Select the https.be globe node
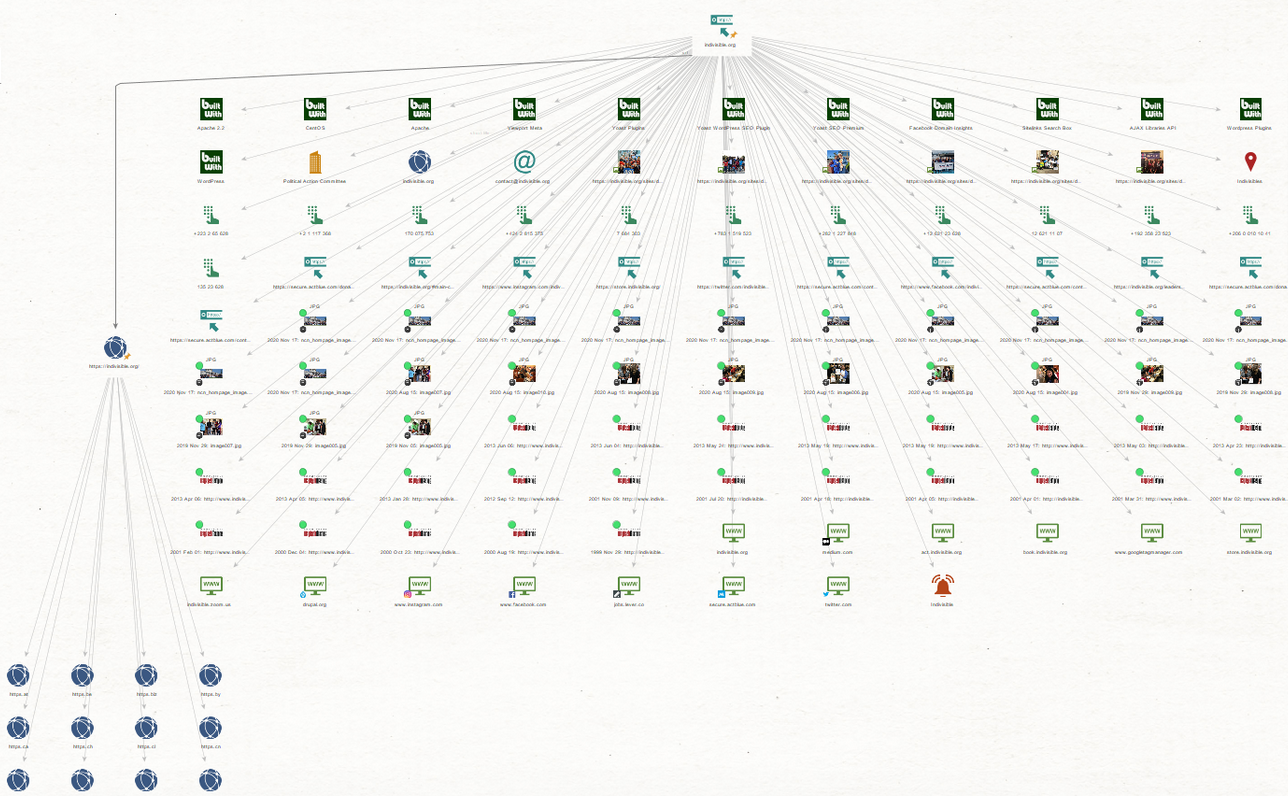This screenshot has height=796, width=1288. (83, 676)
